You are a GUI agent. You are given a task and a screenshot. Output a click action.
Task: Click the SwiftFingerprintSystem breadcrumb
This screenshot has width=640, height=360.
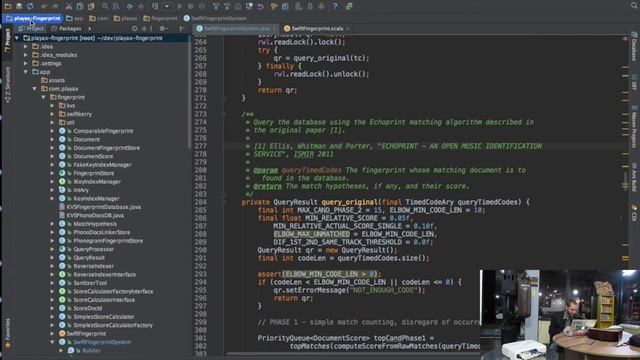215,18
